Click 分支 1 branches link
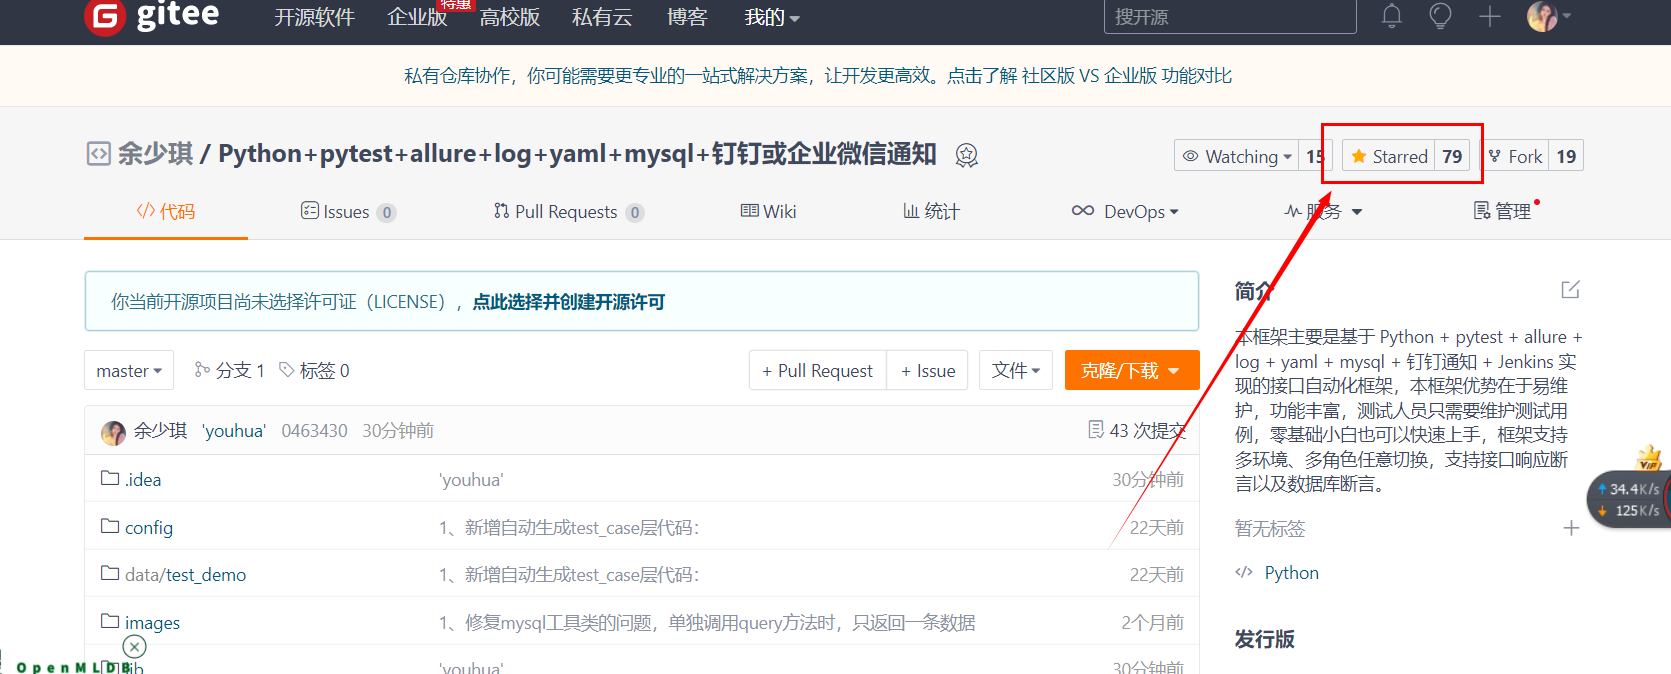Screen dimensions: 1671x674 coord(240,370)
